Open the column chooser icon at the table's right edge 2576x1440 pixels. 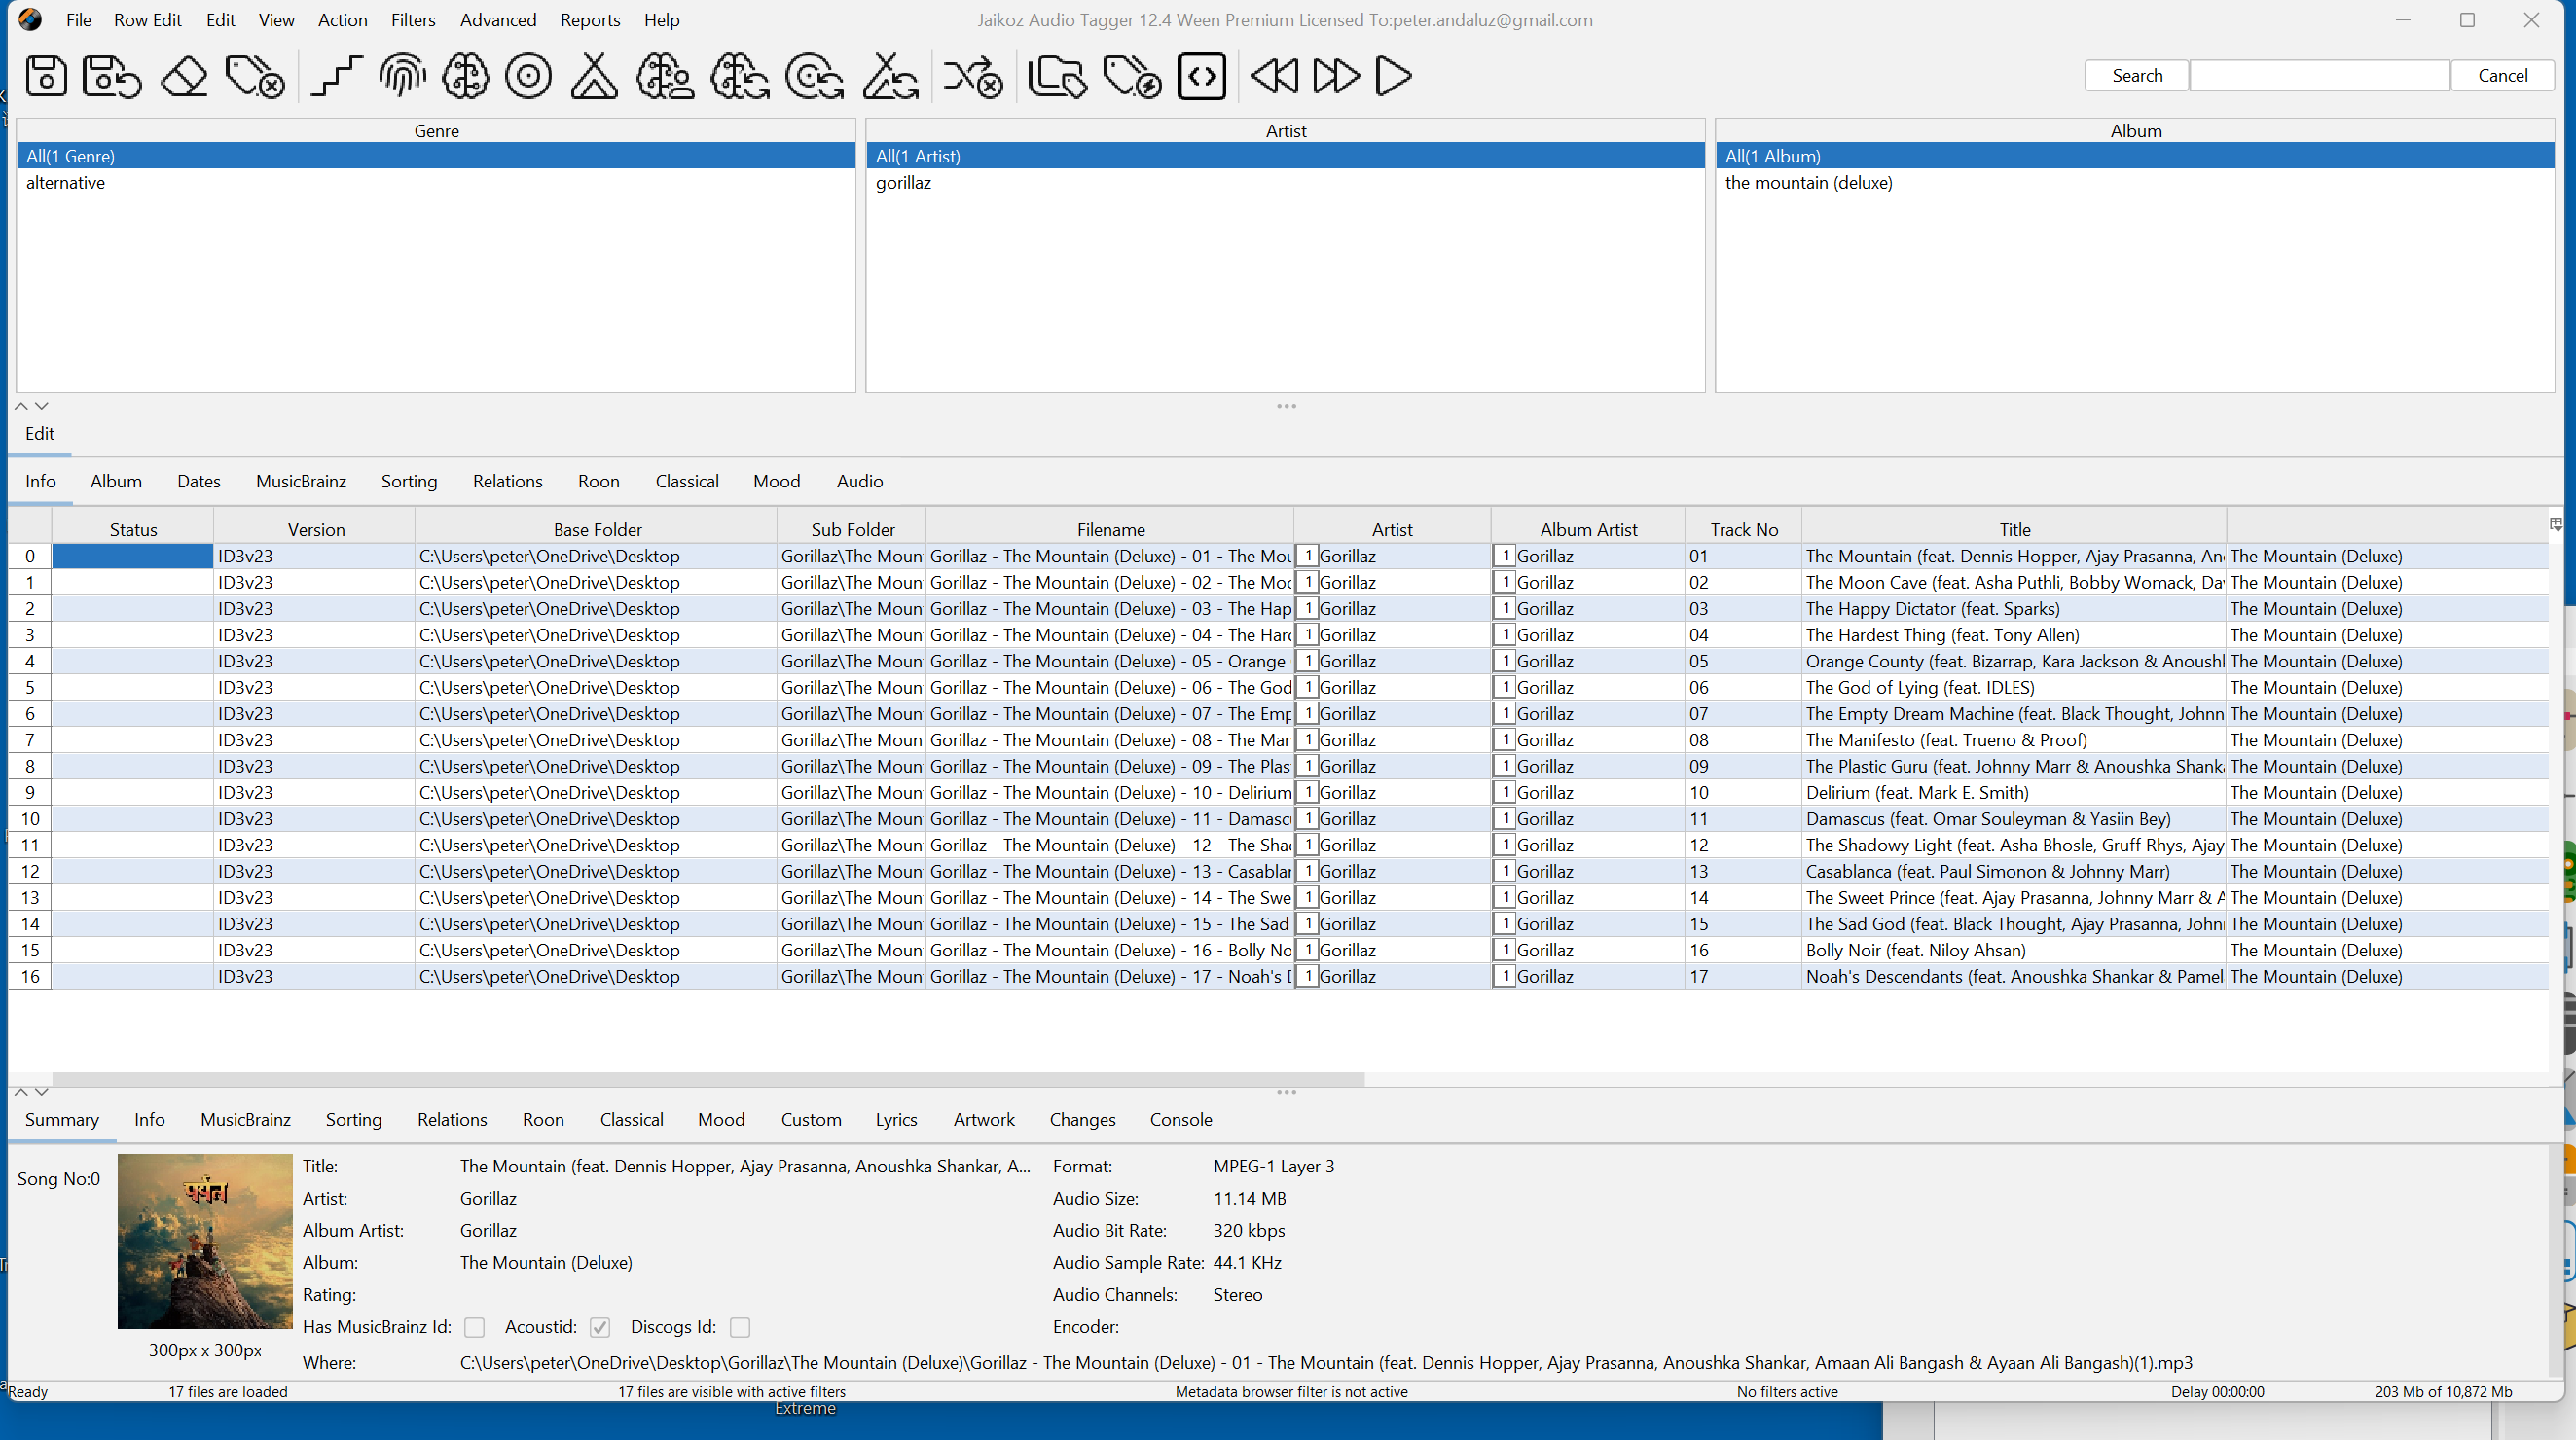[x=2555, y=524]
